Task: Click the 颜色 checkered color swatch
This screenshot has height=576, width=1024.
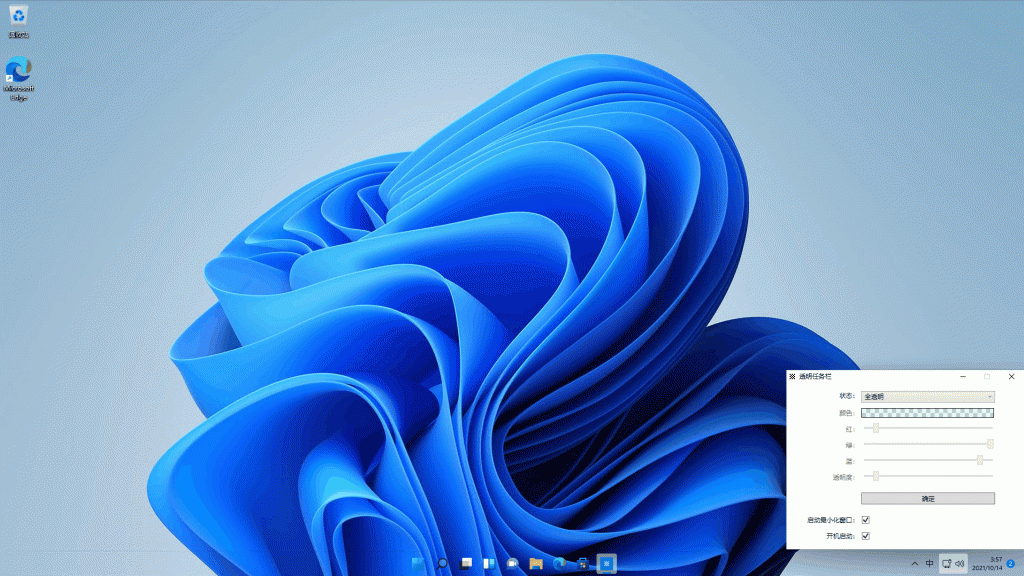Action: 928,412
